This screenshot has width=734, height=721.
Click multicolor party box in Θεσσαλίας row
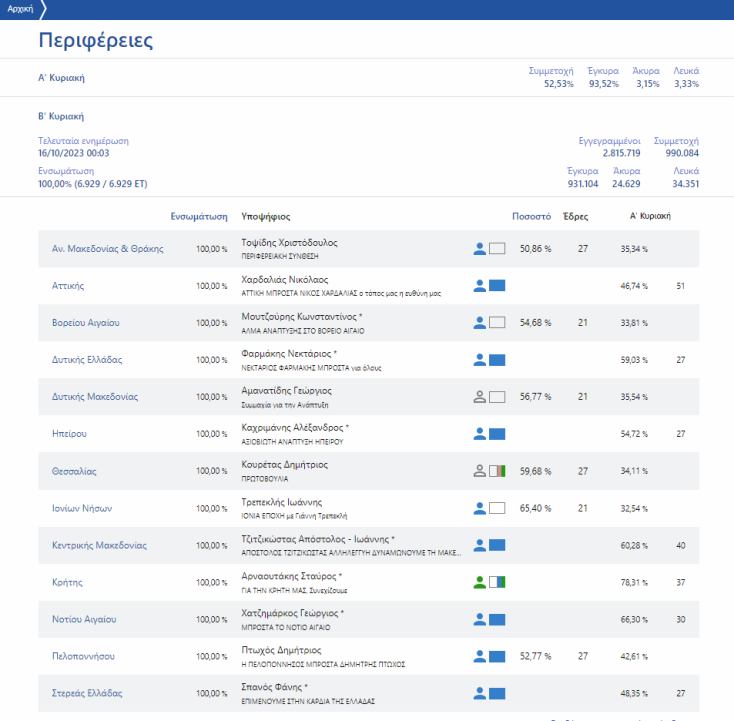(497, 471)
